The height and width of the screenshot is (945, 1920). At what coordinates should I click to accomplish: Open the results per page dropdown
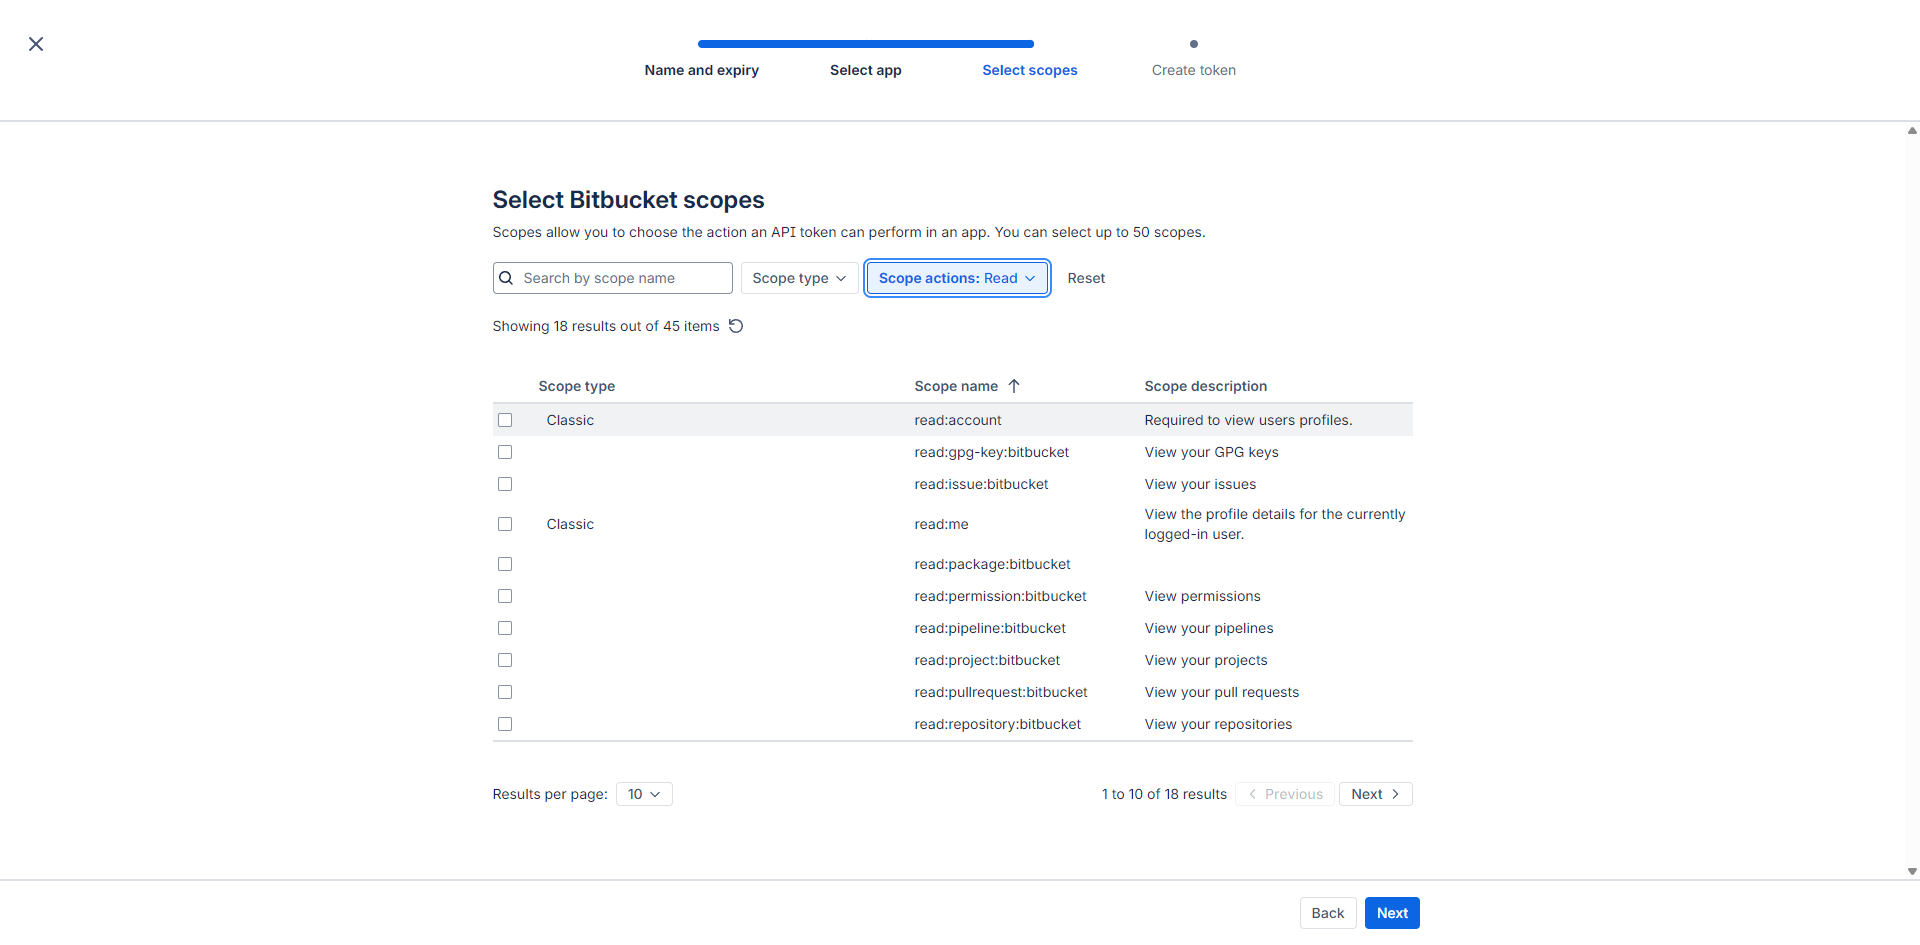(x=643, y=794)
